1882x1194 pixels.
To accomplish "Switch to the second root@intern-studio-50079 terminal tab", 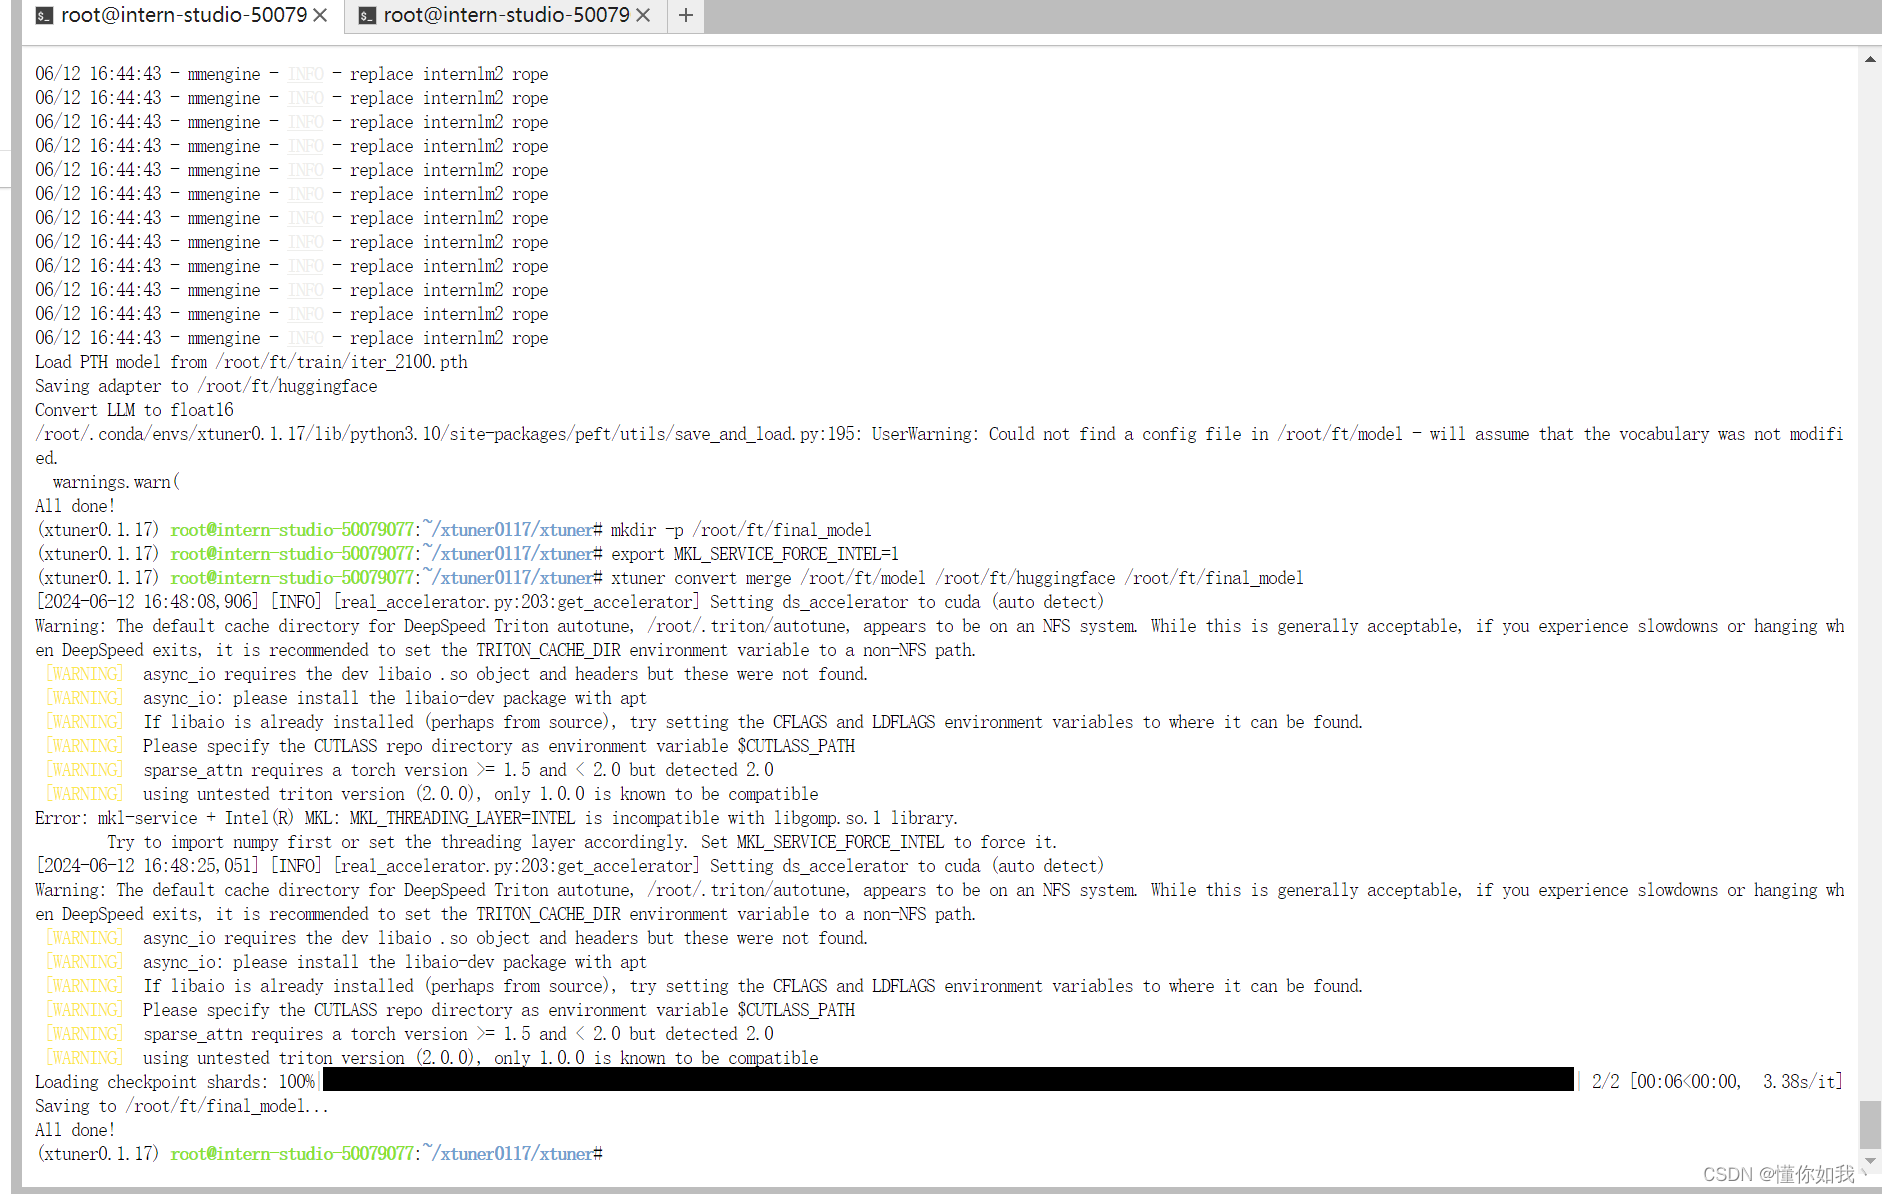I will point(505,15).
